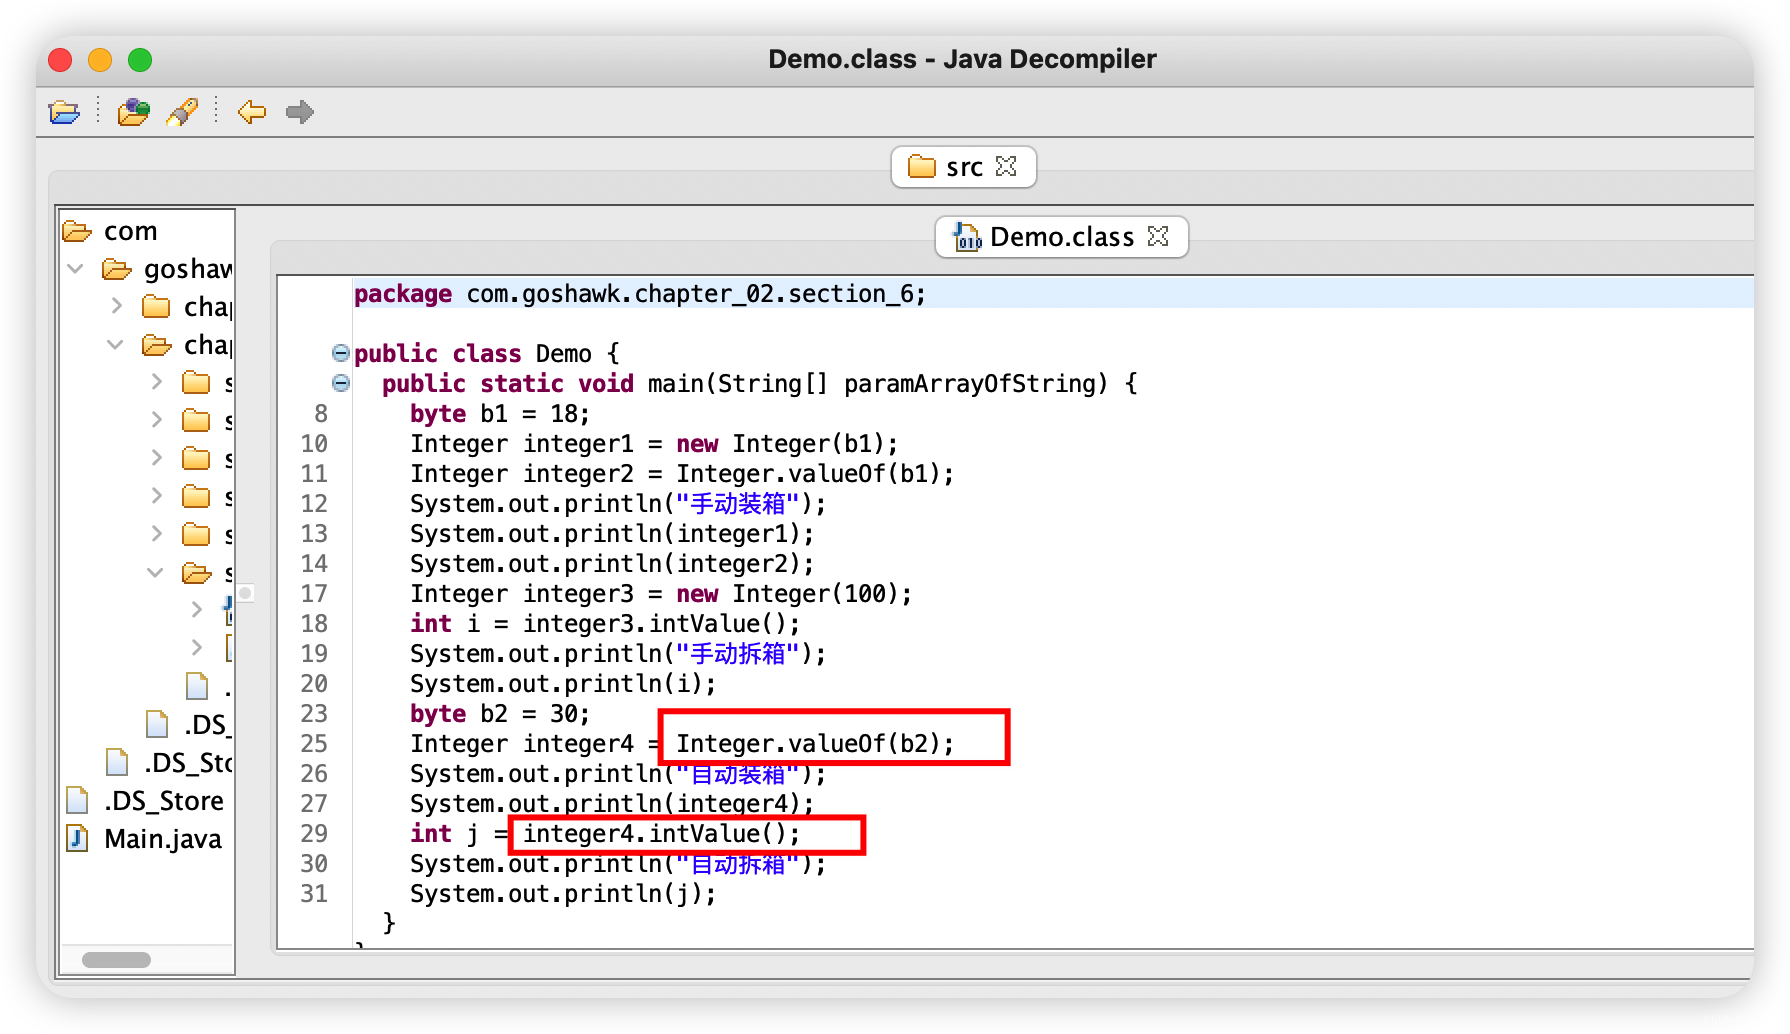Collapse the second chap folder

point(116,345)
